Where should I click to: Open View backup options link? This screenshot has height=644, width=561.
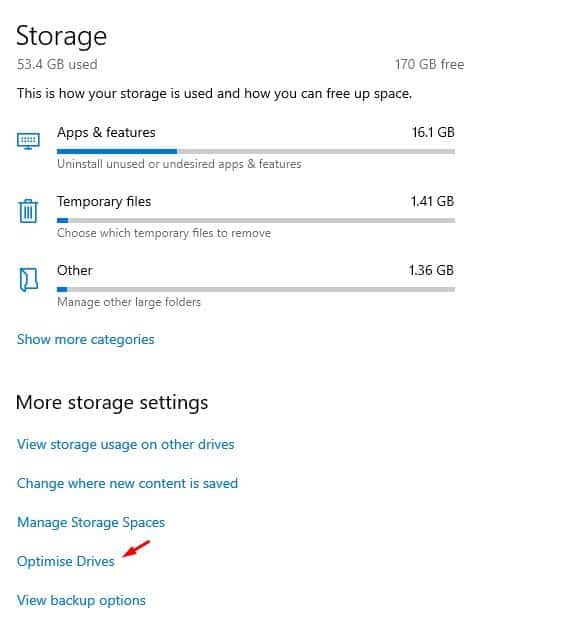pos(81,600)
